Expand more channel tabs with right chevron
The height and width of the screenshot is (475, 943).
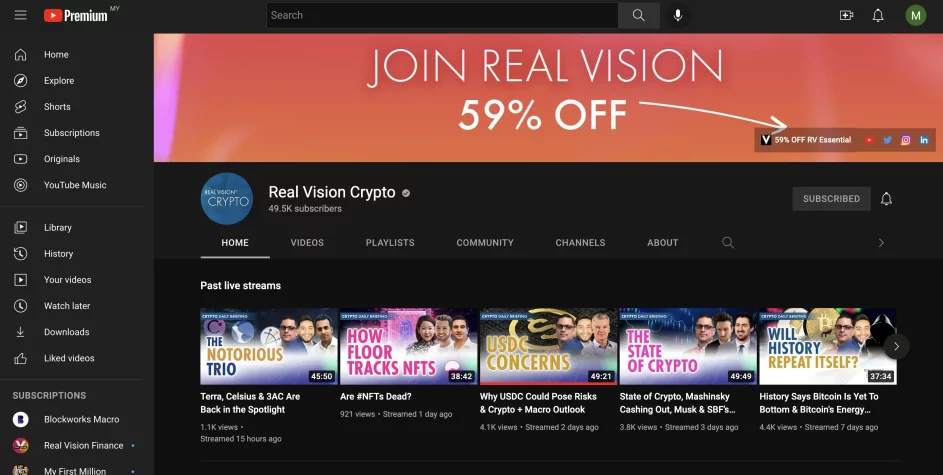881,242
